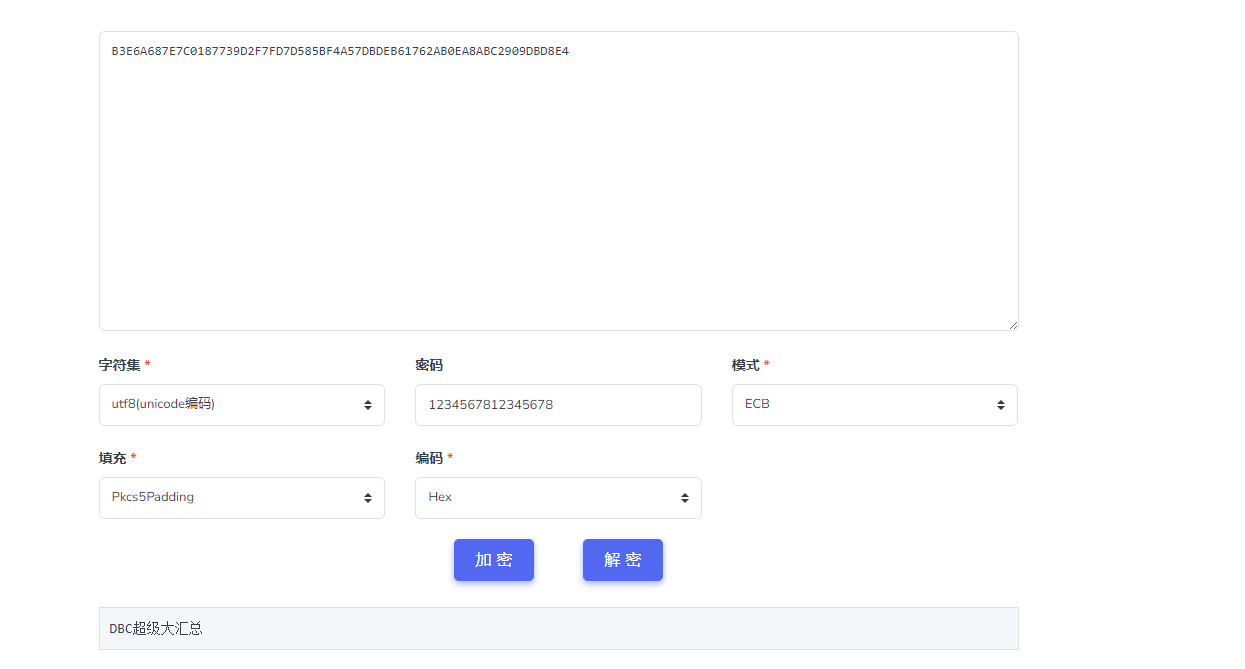Click the 解密 decrypt button
1245x669 pixels.
pos(623,560)
